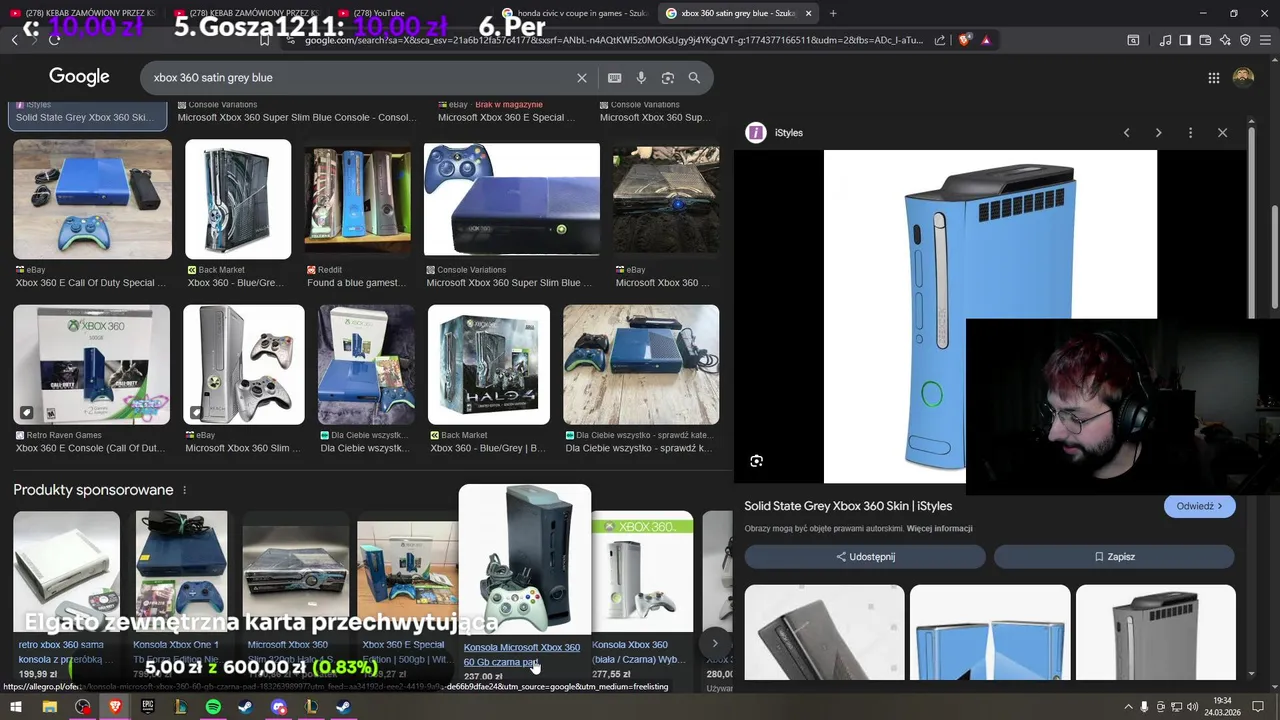This screenshot has width=1280, height=720.
Task: Open the on-screen keyboard icon in search bar
Action: click(x=614, y=78)
